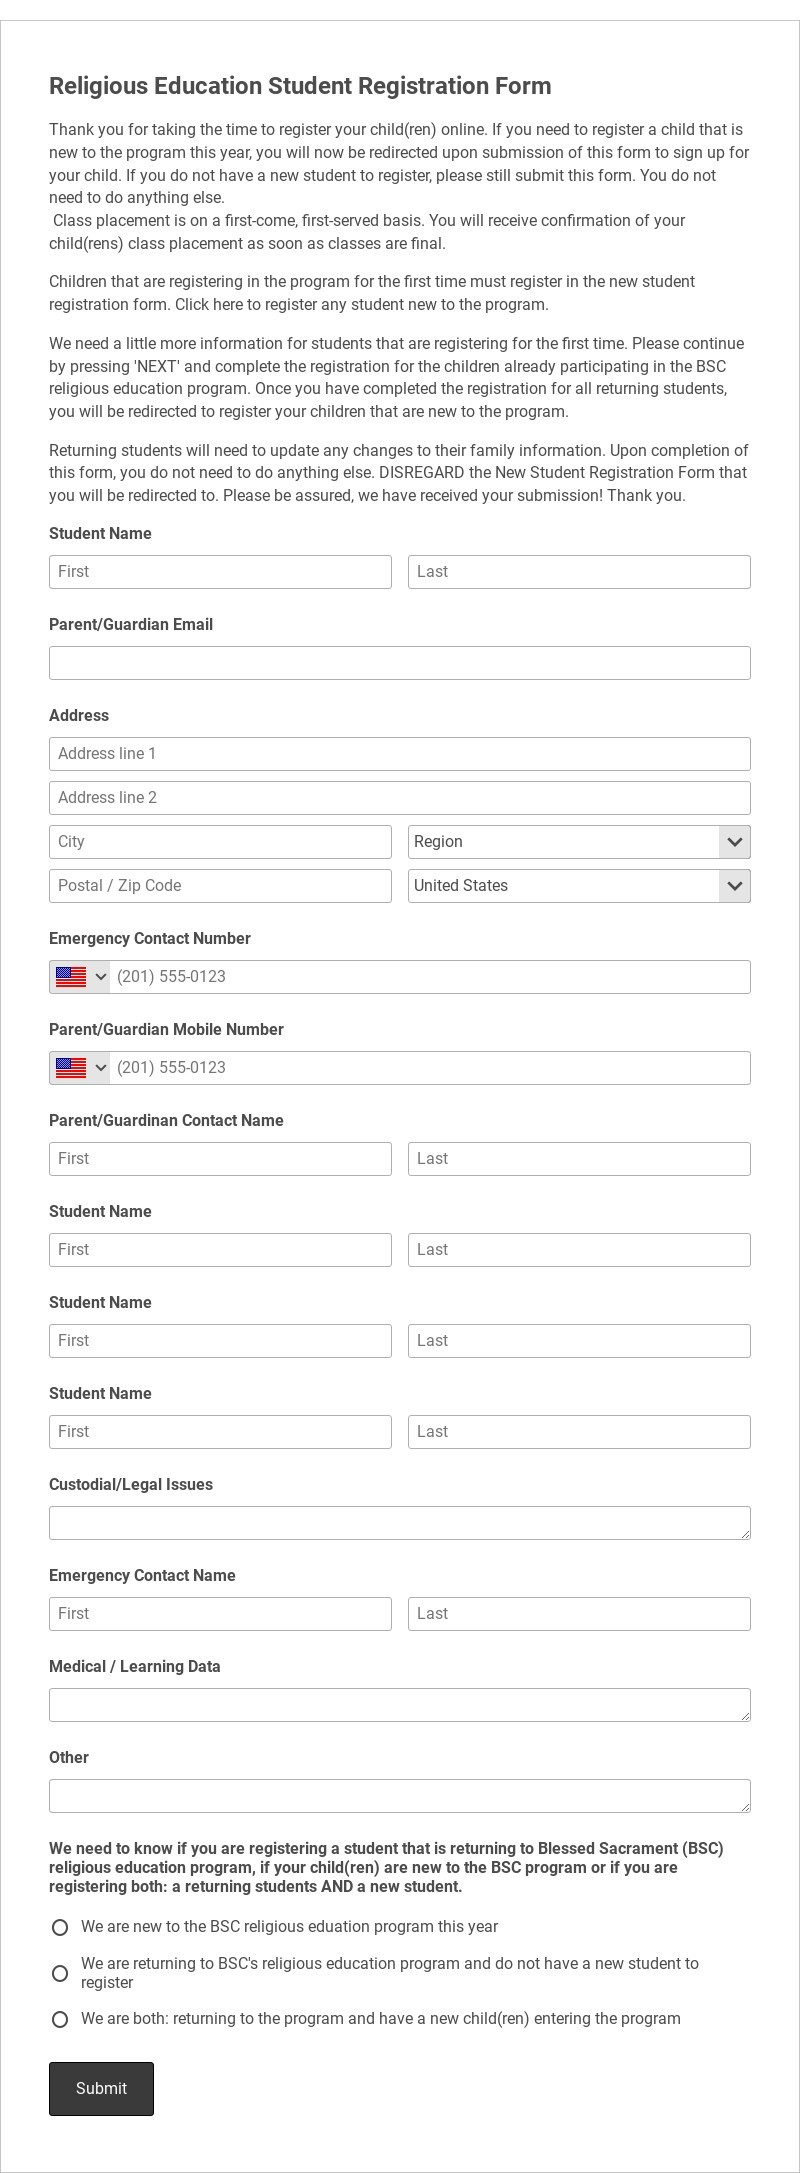This screenshot has height=2173, width=800.
Task: Click the 'Custodial/Legal Issues' label
Action: [131, 1485]
